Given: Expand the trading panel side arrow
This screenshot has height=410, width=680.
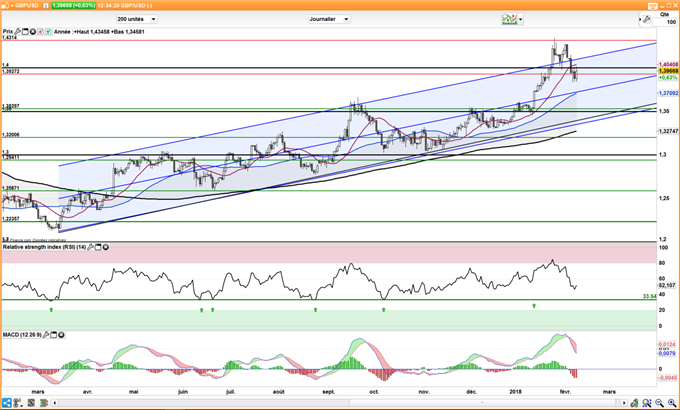Looking at the screenshot, I should 640,20.
